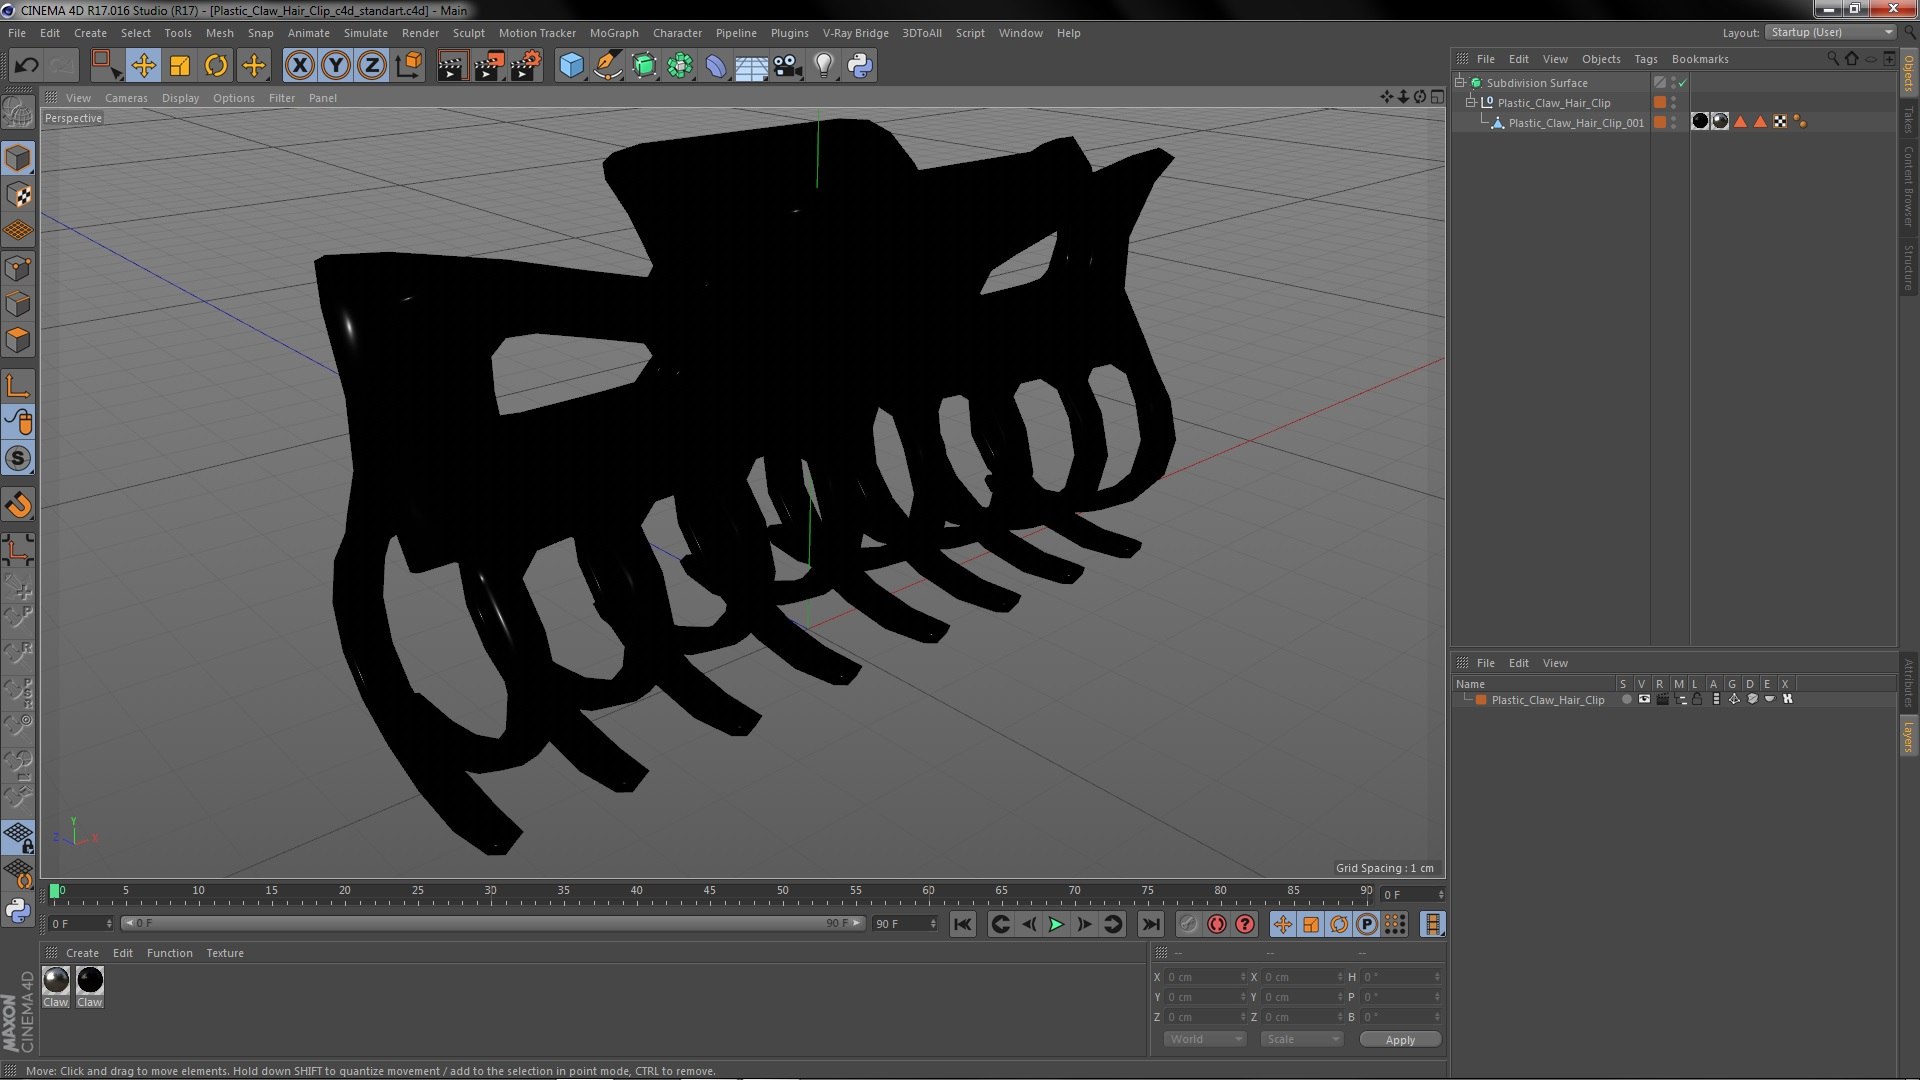Select the first Claw material swatch
This screenshot has width=1920, height=1080.
pyautogui.click(x=56, y=981)
